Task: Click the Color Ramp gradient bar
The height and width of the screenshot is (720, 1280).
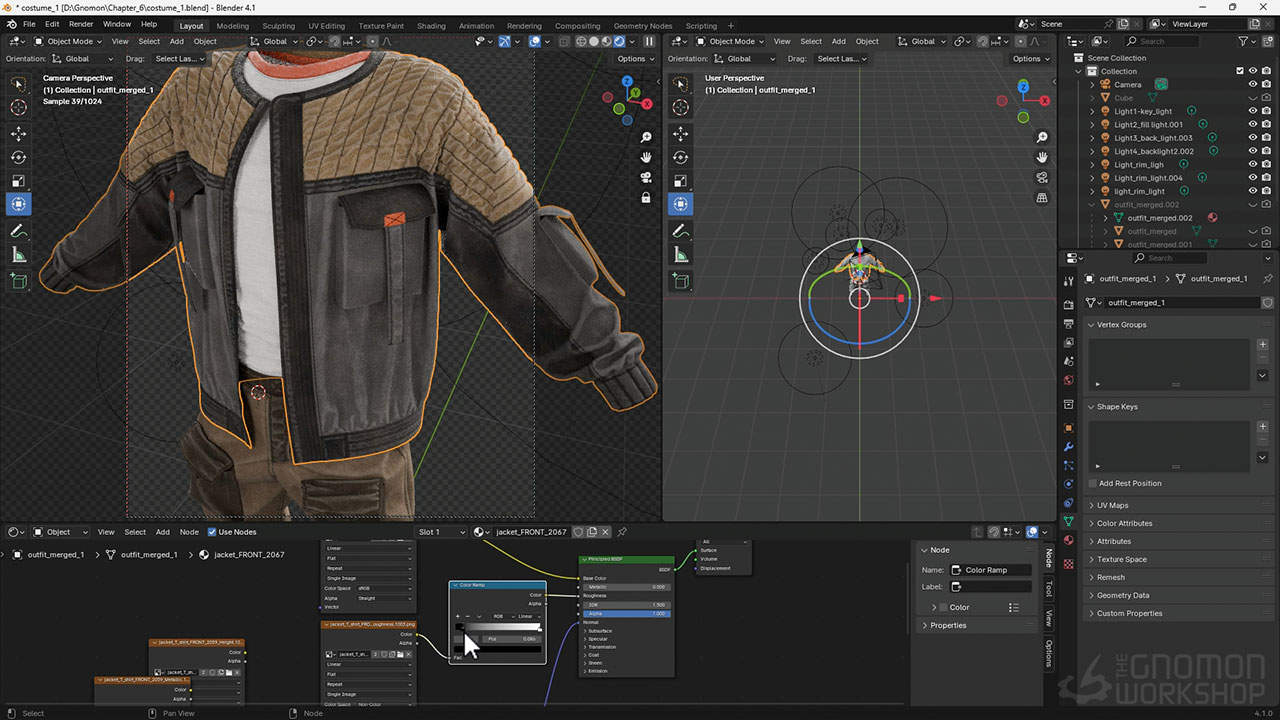Action: [x=498, y=628]
